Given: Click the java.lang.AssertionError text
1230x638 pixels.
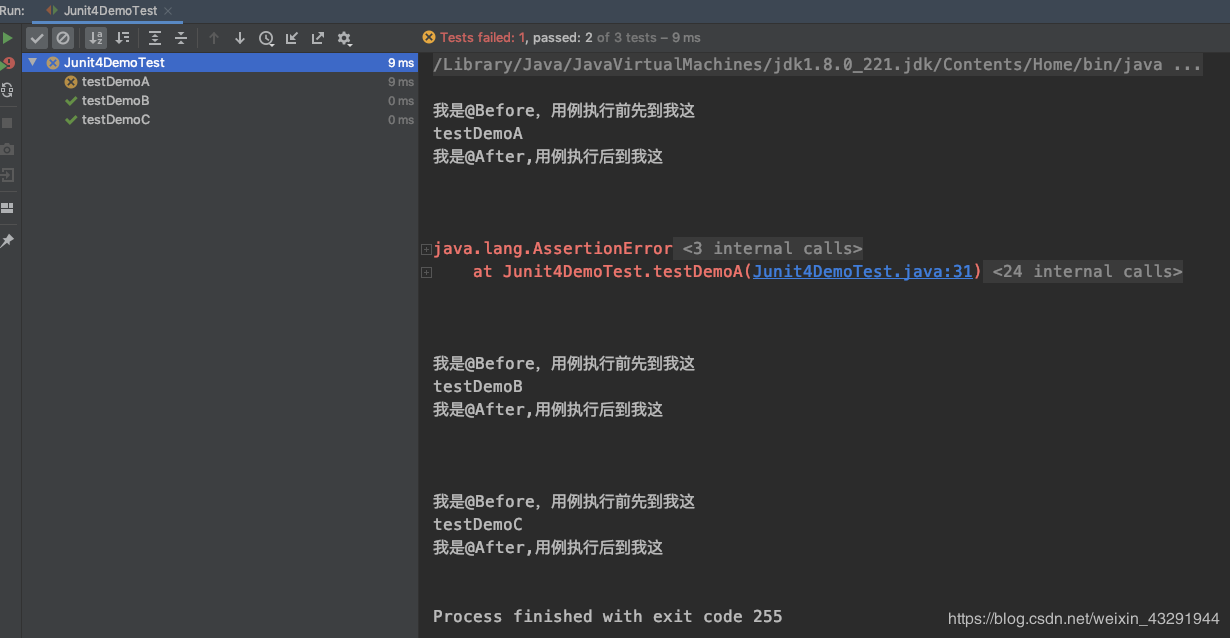Looking at the screenshot, I should click(x=553, y=248).
